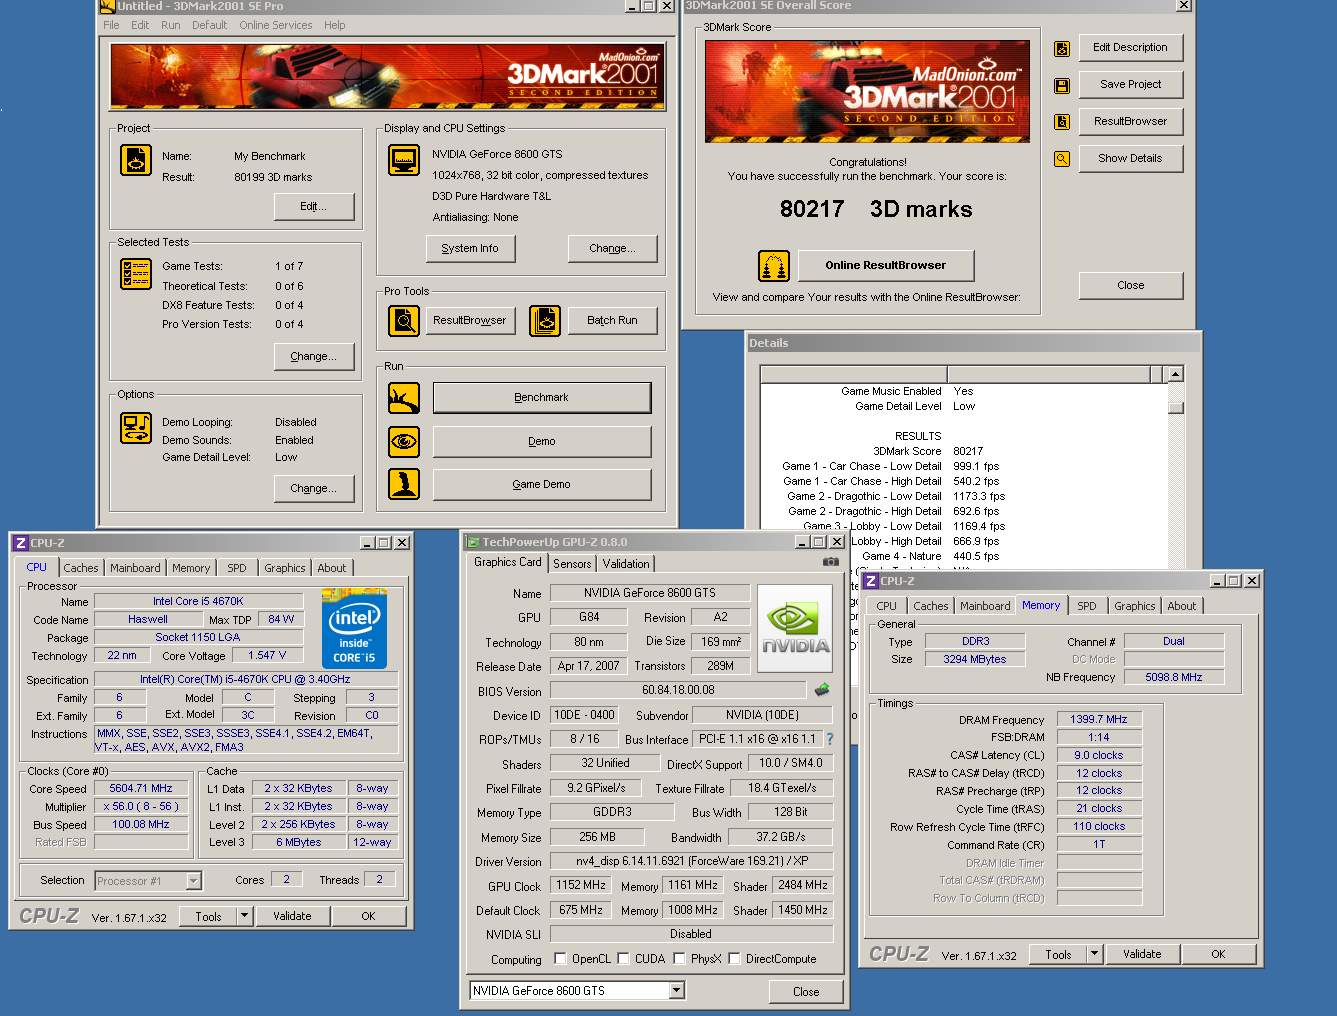Click the Threads count field in CPU-Z
1337x1016 pixels.
coord(379,879)
